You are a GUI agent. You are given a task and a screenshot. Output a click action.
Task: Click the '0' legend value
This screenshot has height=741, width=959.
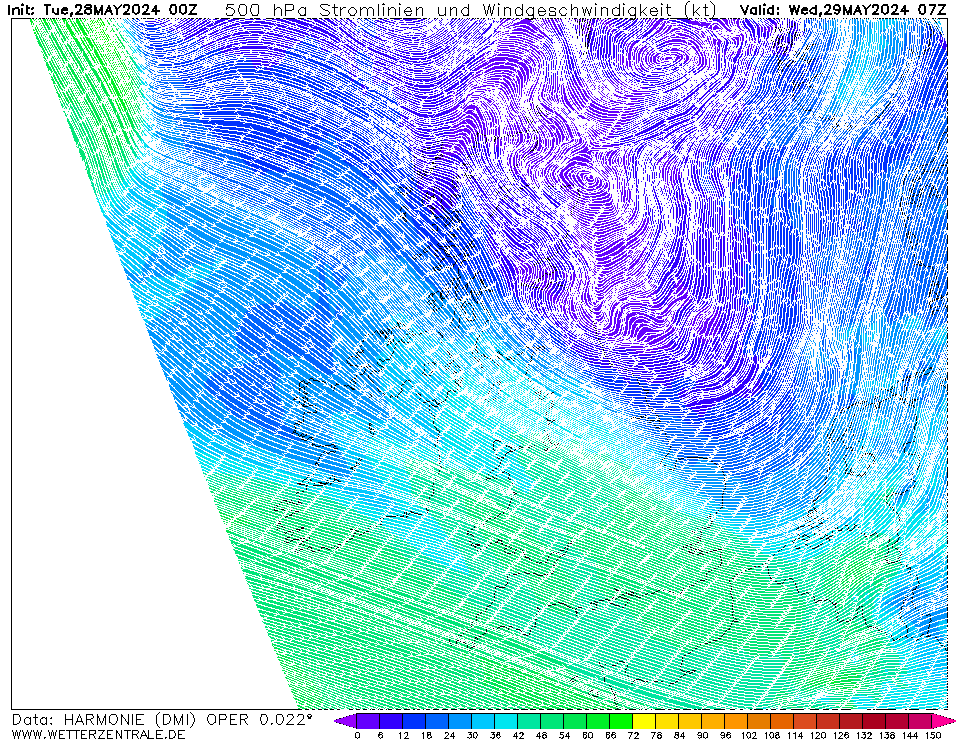[x=357, y=735]
